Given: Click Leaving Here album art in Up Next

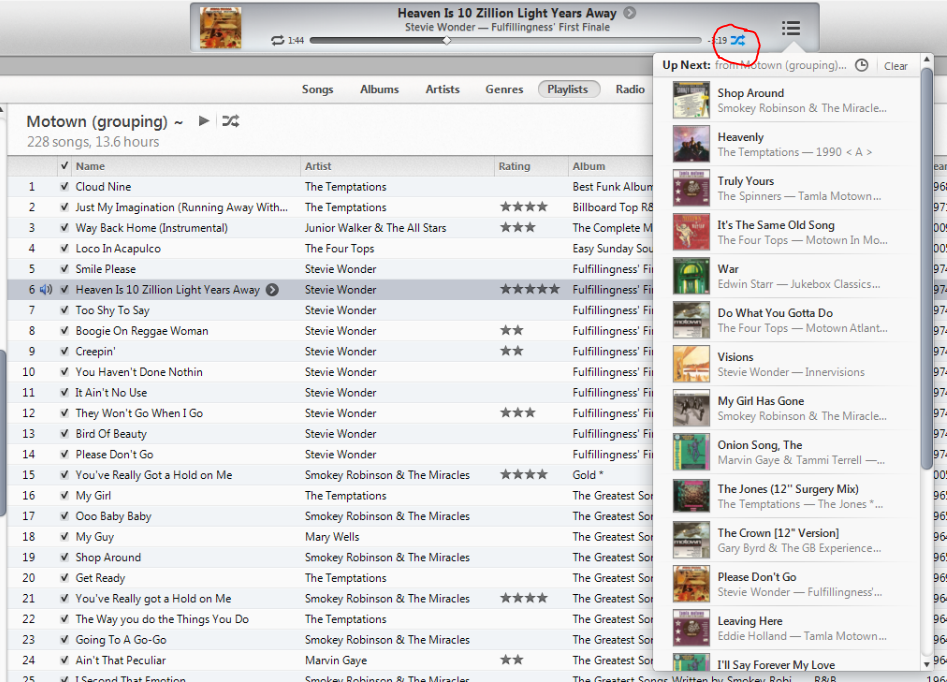Looking at the screenshot, I should coord(692,628).
